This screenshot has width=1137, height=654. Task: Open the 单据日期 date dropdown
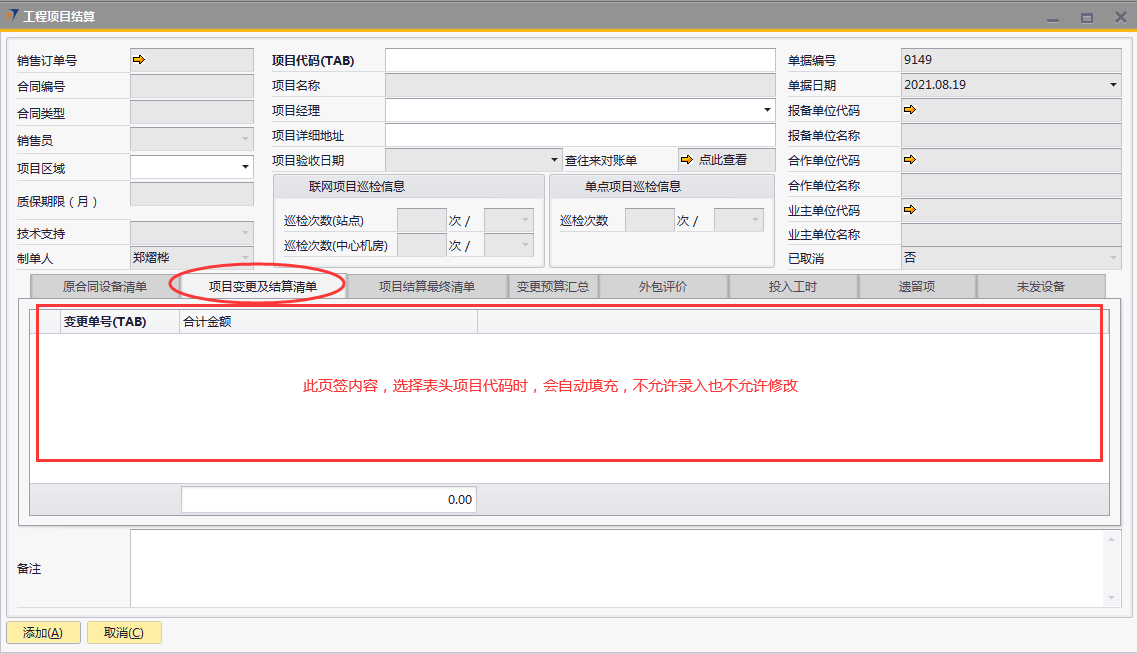1113,85
